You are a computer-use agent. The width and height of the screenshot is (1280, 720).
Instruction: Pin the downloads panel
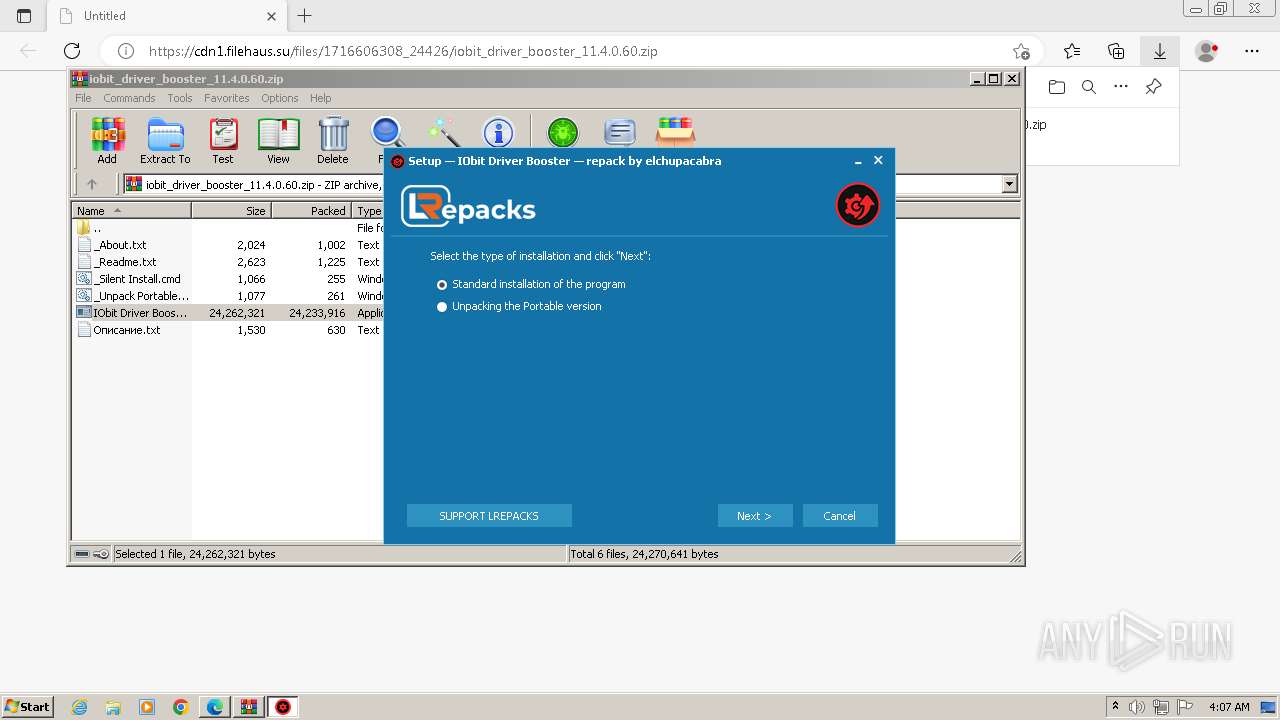1153,87
